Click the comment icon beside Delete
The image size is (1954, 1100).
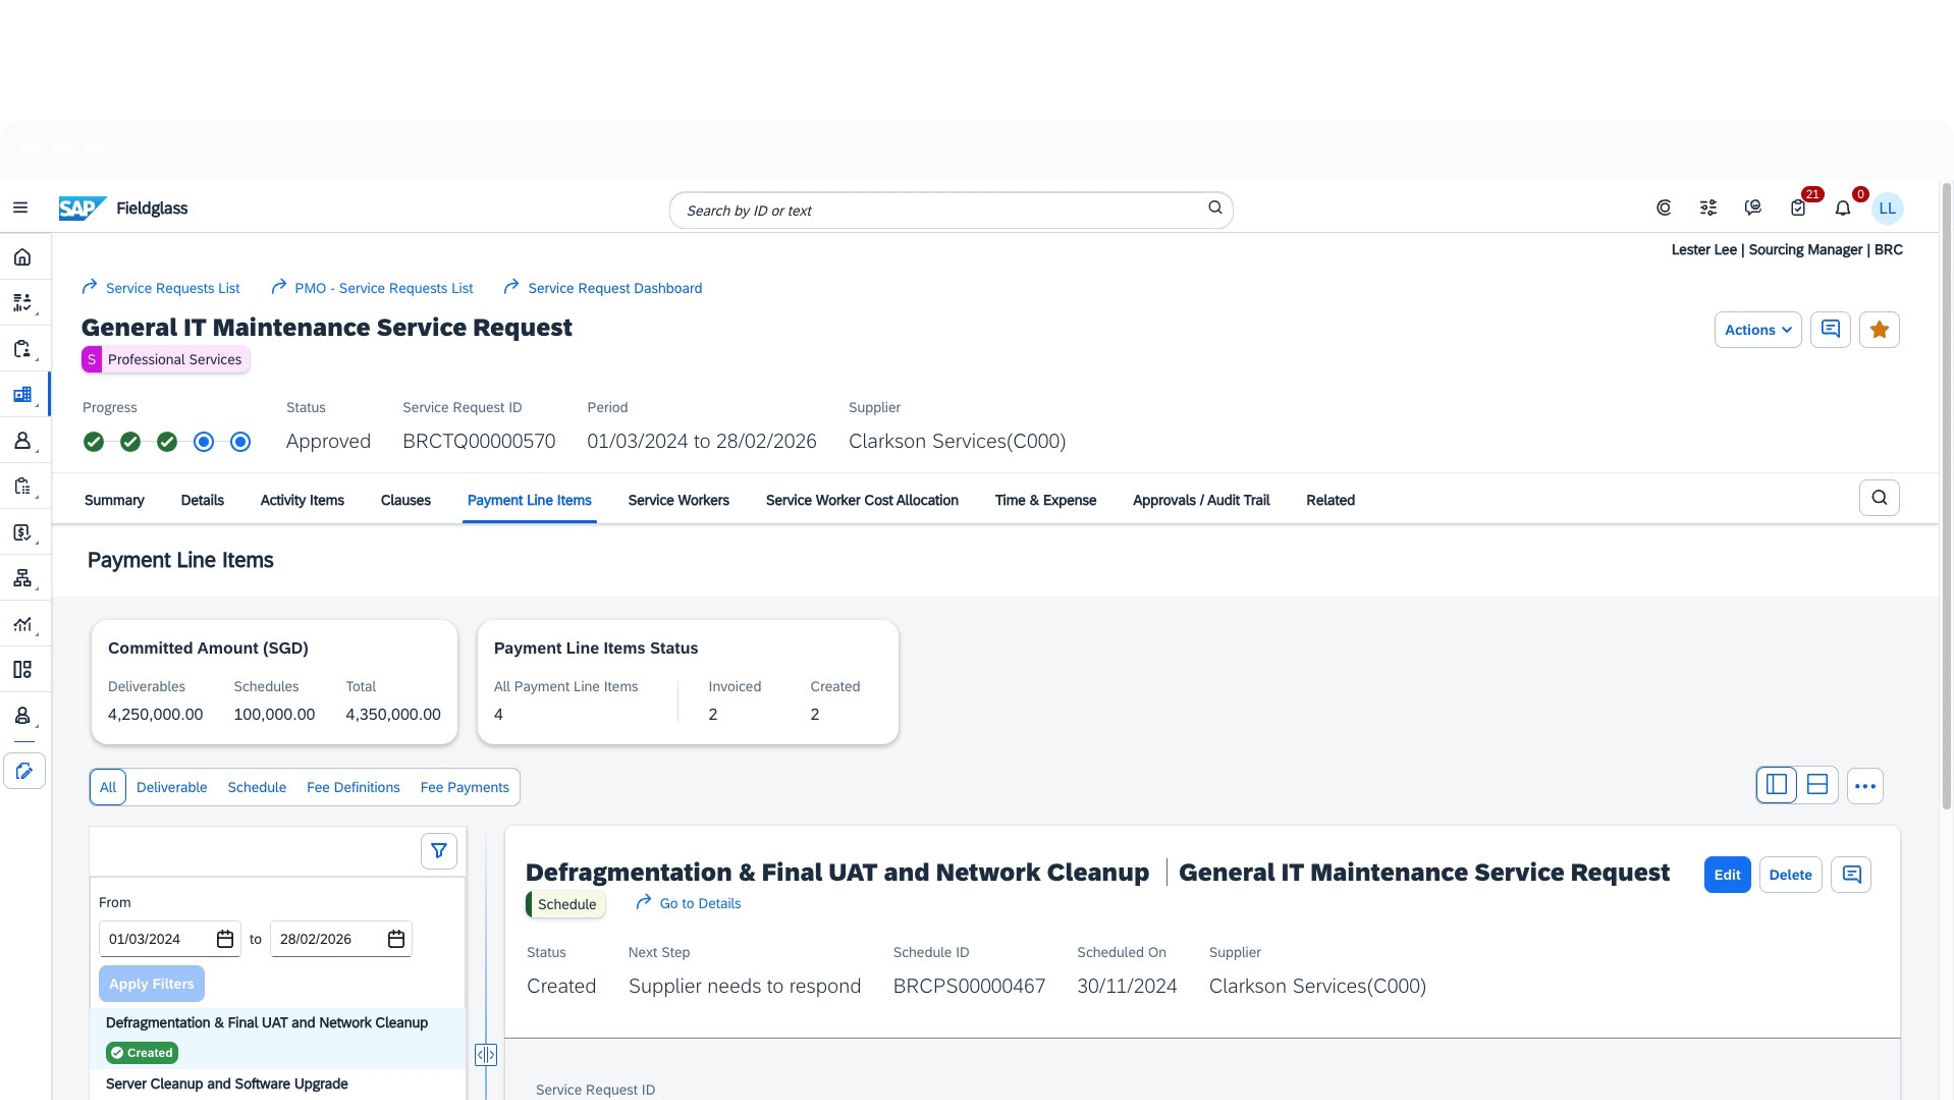(x=1851, y=875)
